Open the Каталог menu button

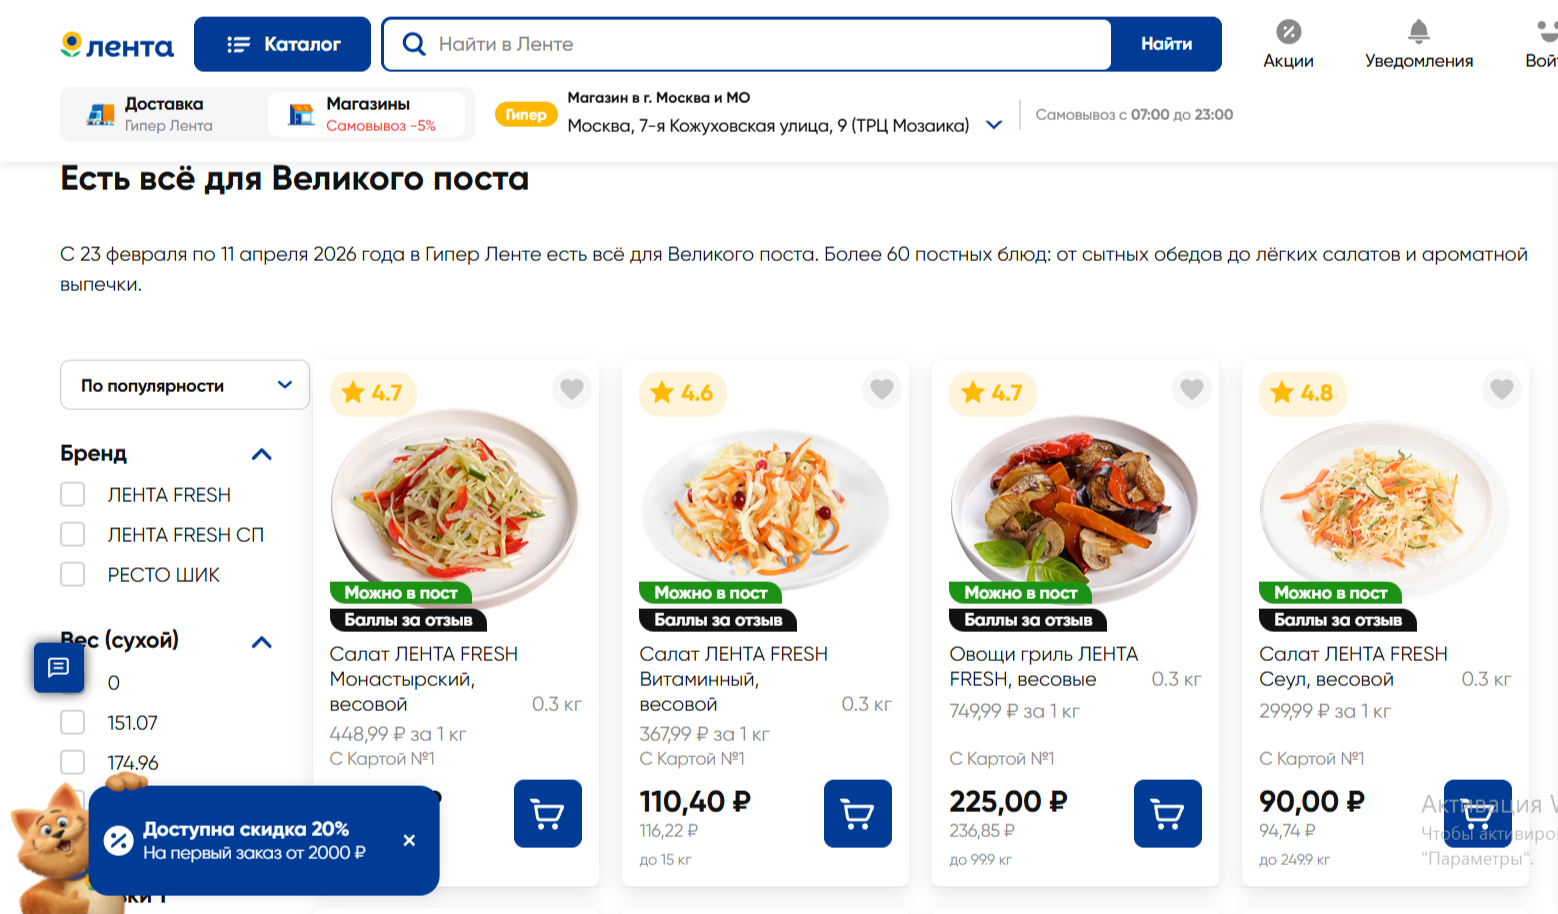(x=282, y=44)
